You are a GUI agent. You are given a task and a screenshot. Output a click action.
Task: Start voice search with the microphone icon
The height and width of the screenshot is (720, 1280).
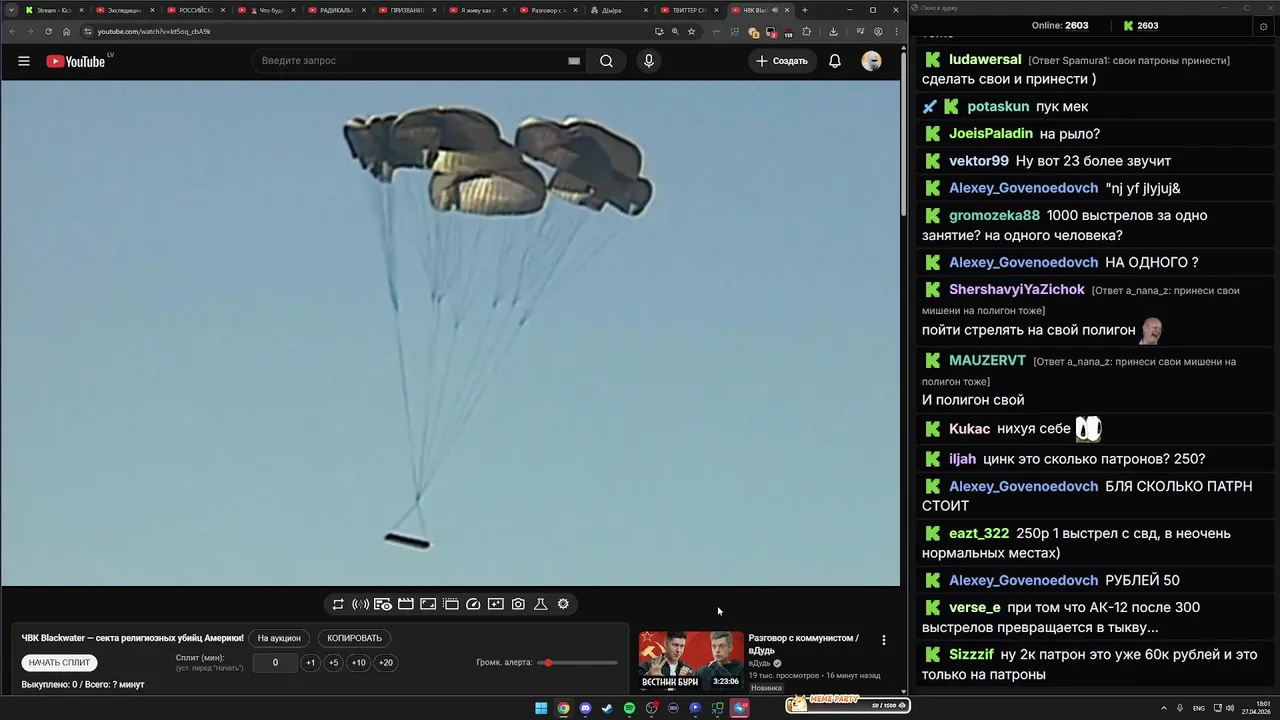coord(649,61)
